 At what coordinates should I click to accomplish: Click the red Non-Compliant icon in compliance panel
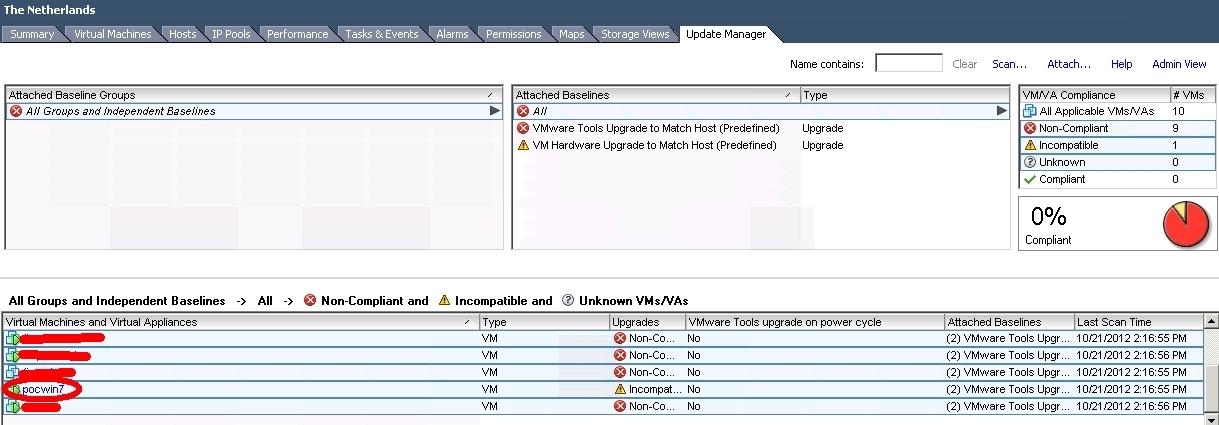(x=1029, y=128)
